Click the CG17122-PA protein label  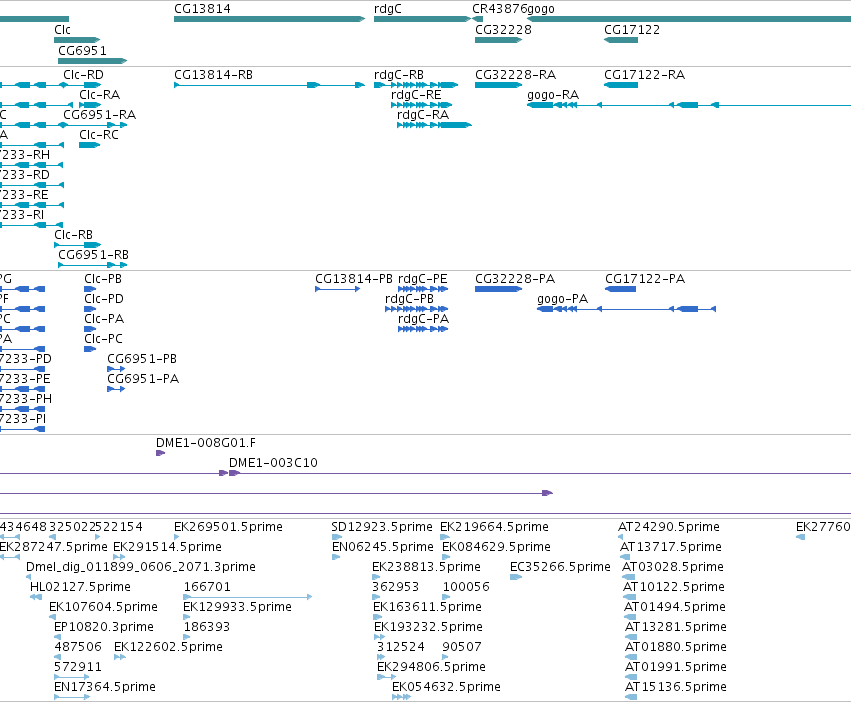click(645, 279)
